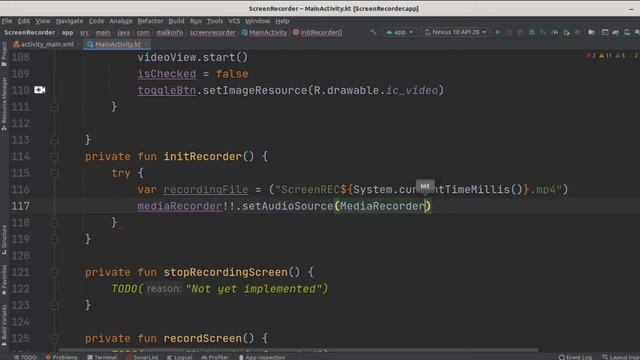The image size is (640, 360).
Task: Open the Problems tool window
Action: (x=61, y=357)
